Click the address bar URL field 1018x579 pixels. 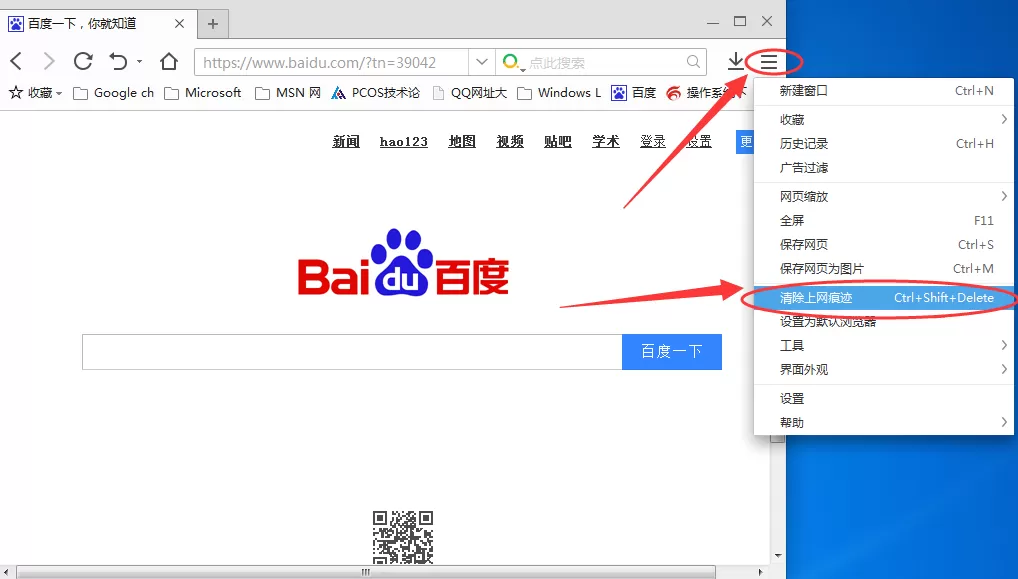point(331,62)
